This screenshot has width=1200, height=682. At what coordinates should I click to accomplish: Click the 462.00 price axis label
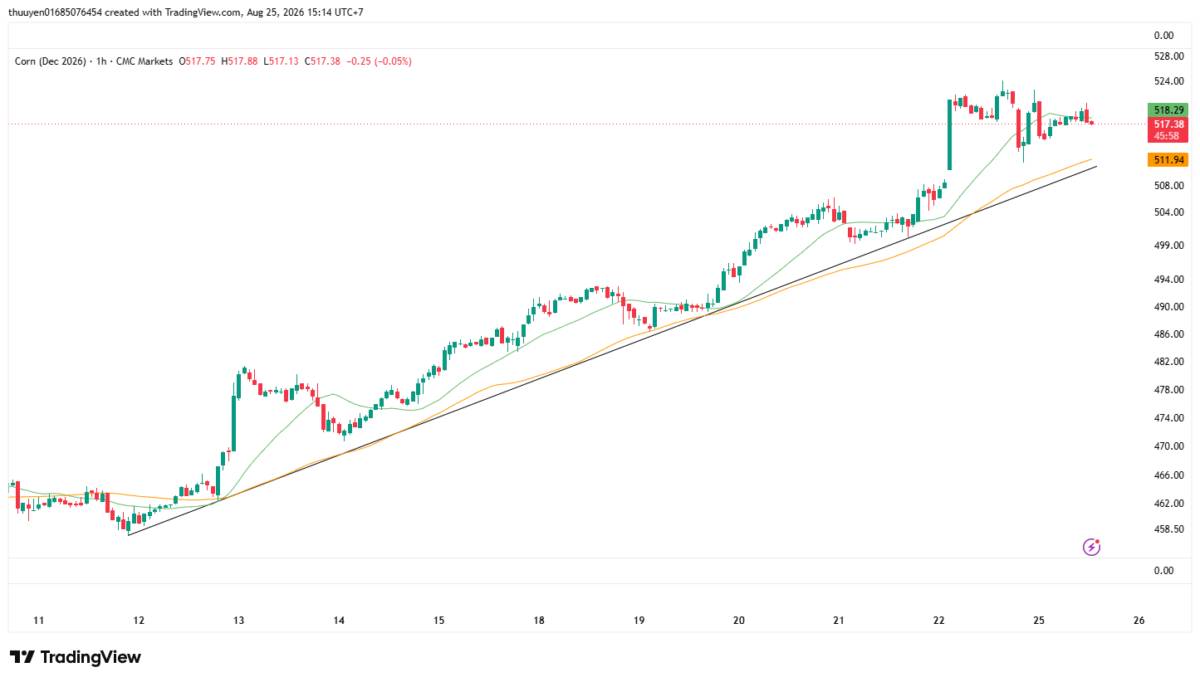(1169, 503)
